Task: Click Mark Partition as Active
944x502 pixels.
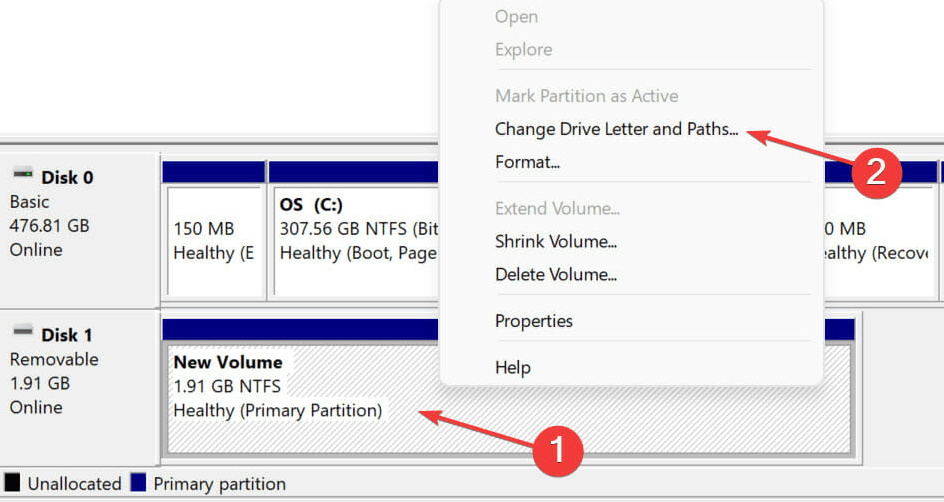Action: 586,96
